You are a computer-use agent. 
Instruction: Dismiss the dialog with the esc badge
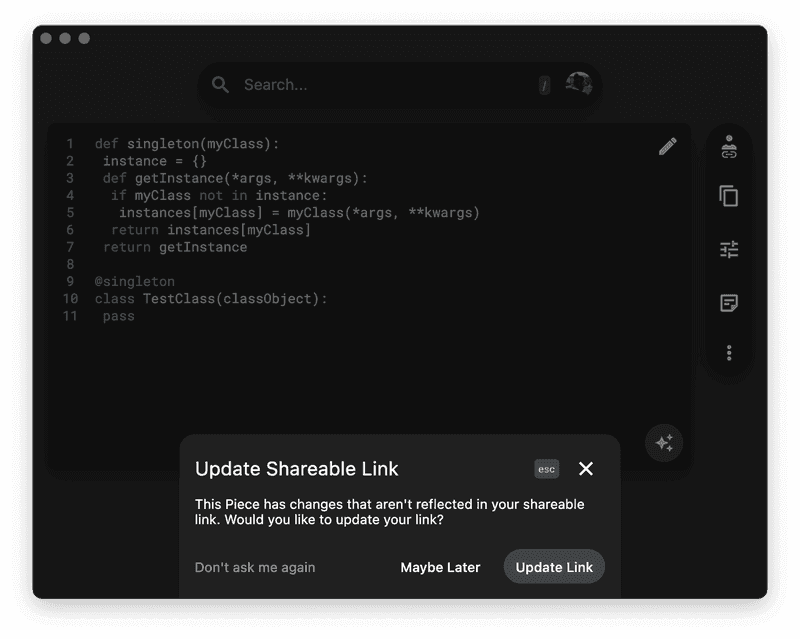tap(547, 468)
